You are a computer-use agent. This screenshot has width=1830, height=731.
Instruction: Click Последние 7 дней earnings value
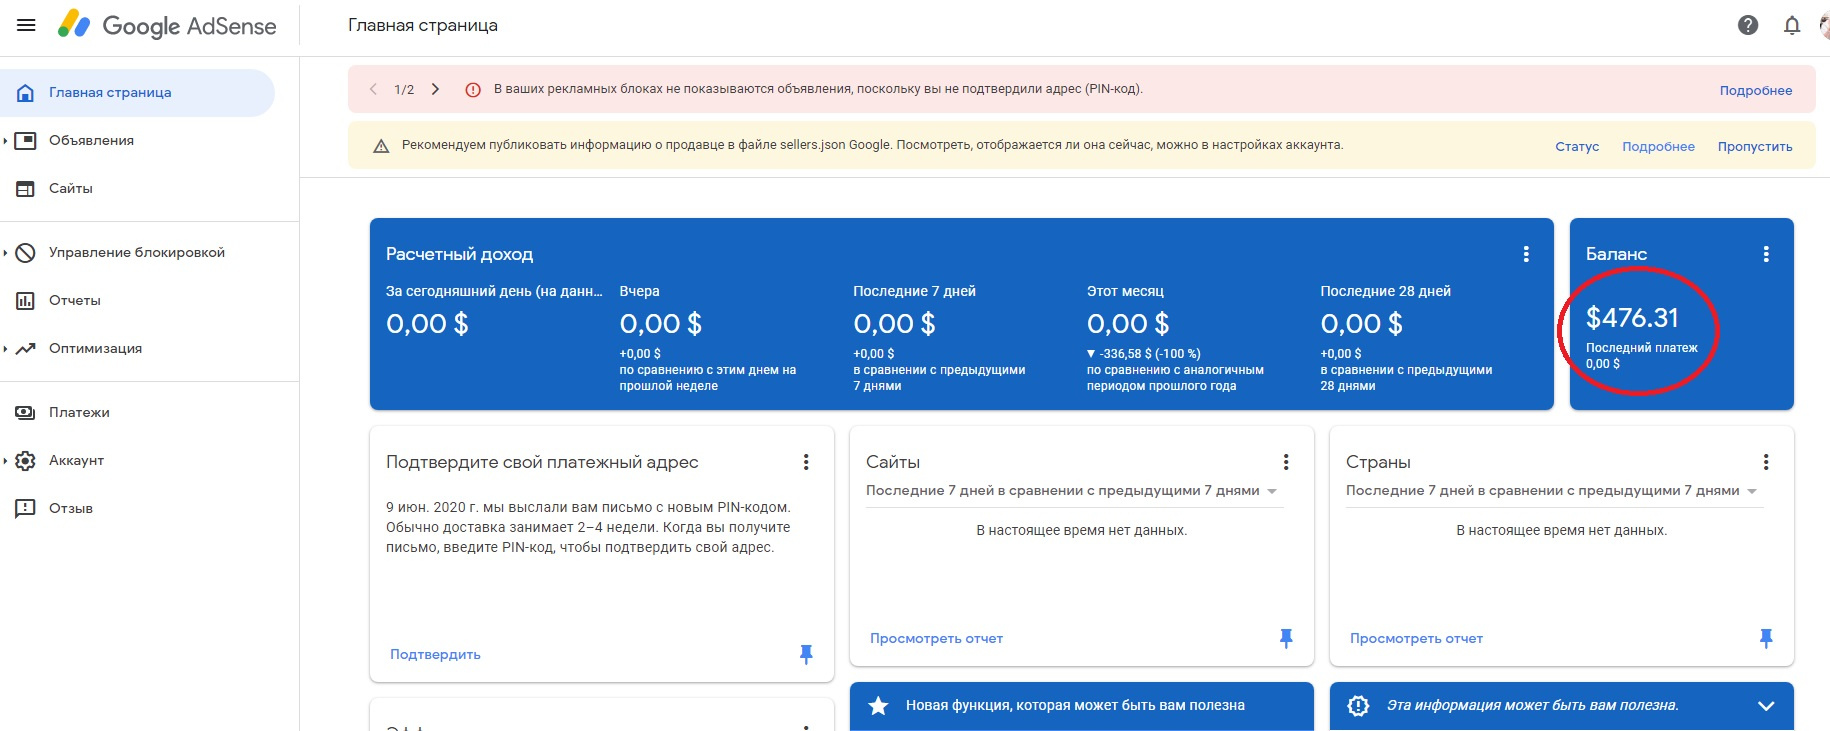[x=894, y=324]
